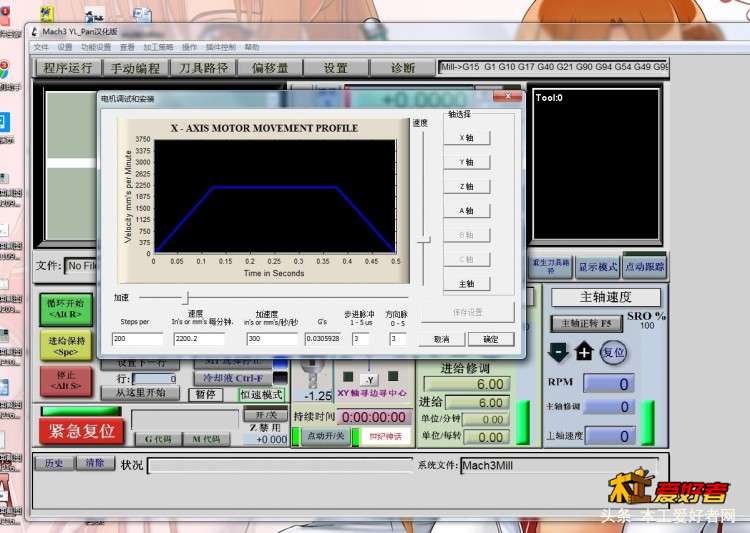Click the 步进脉冲 1-5 us field
The image size is (750, 533).
(x=360, y=339)
